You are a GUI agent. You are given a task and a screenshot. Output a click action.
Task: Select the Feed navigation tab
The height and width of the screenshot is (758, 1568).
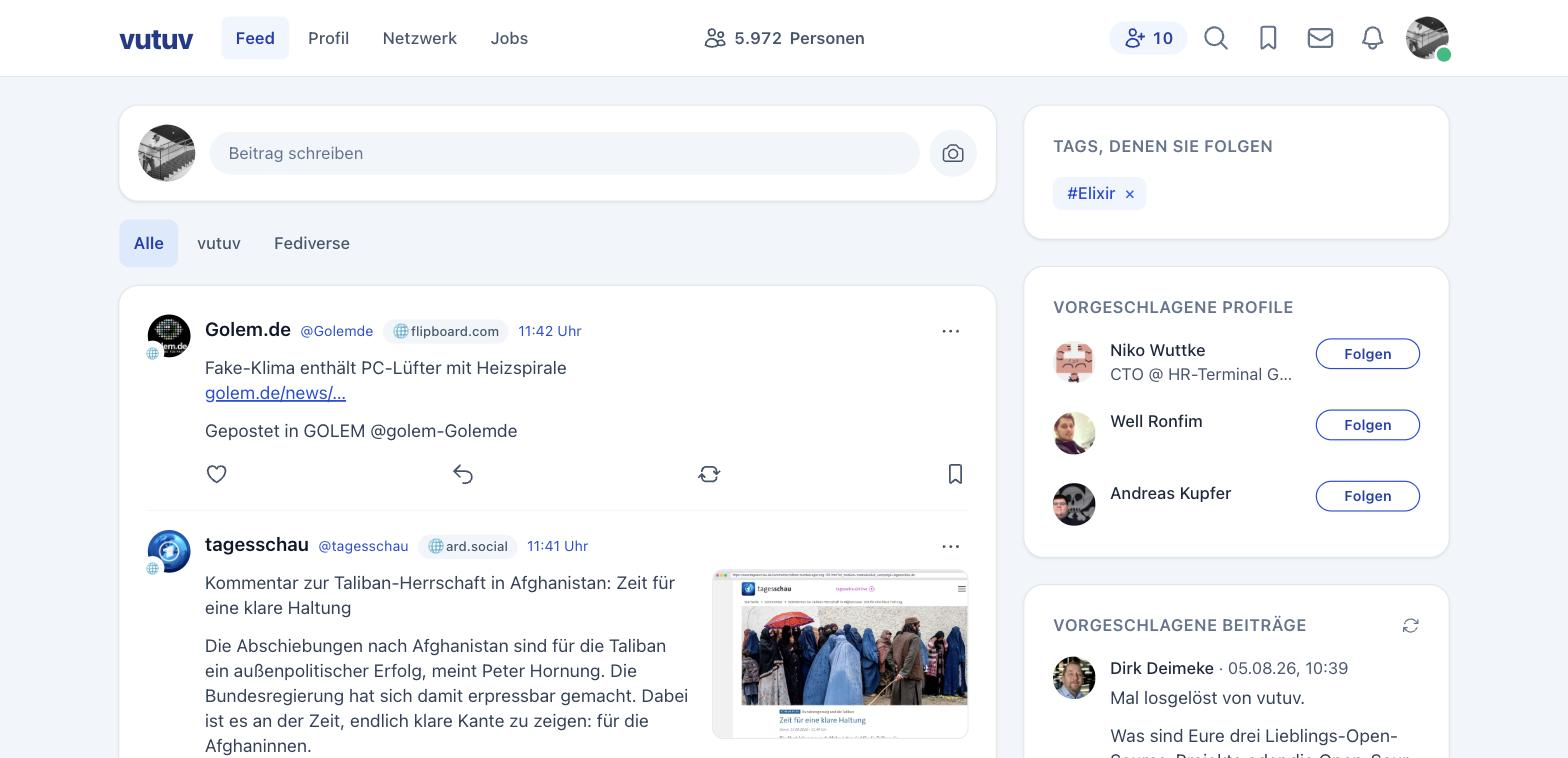pyautogui.click(x=255, y=38)
